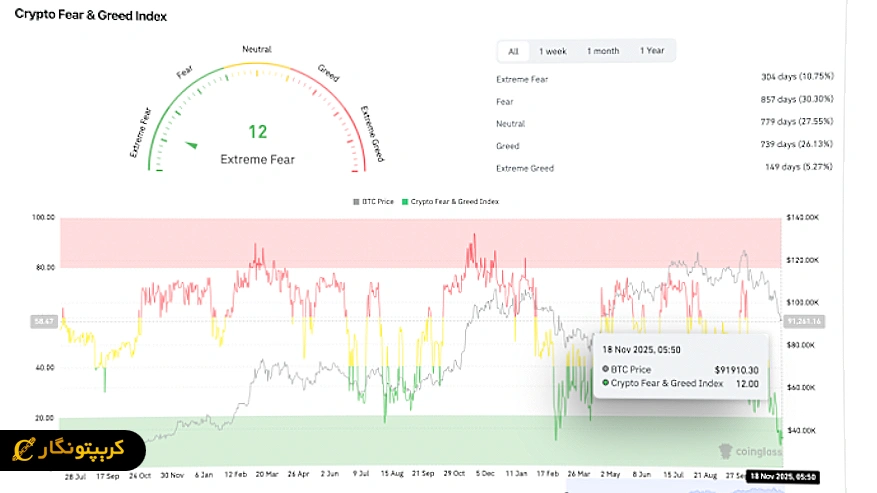
Task: Click the gauge value 12
Action: (x=257, y=131)
